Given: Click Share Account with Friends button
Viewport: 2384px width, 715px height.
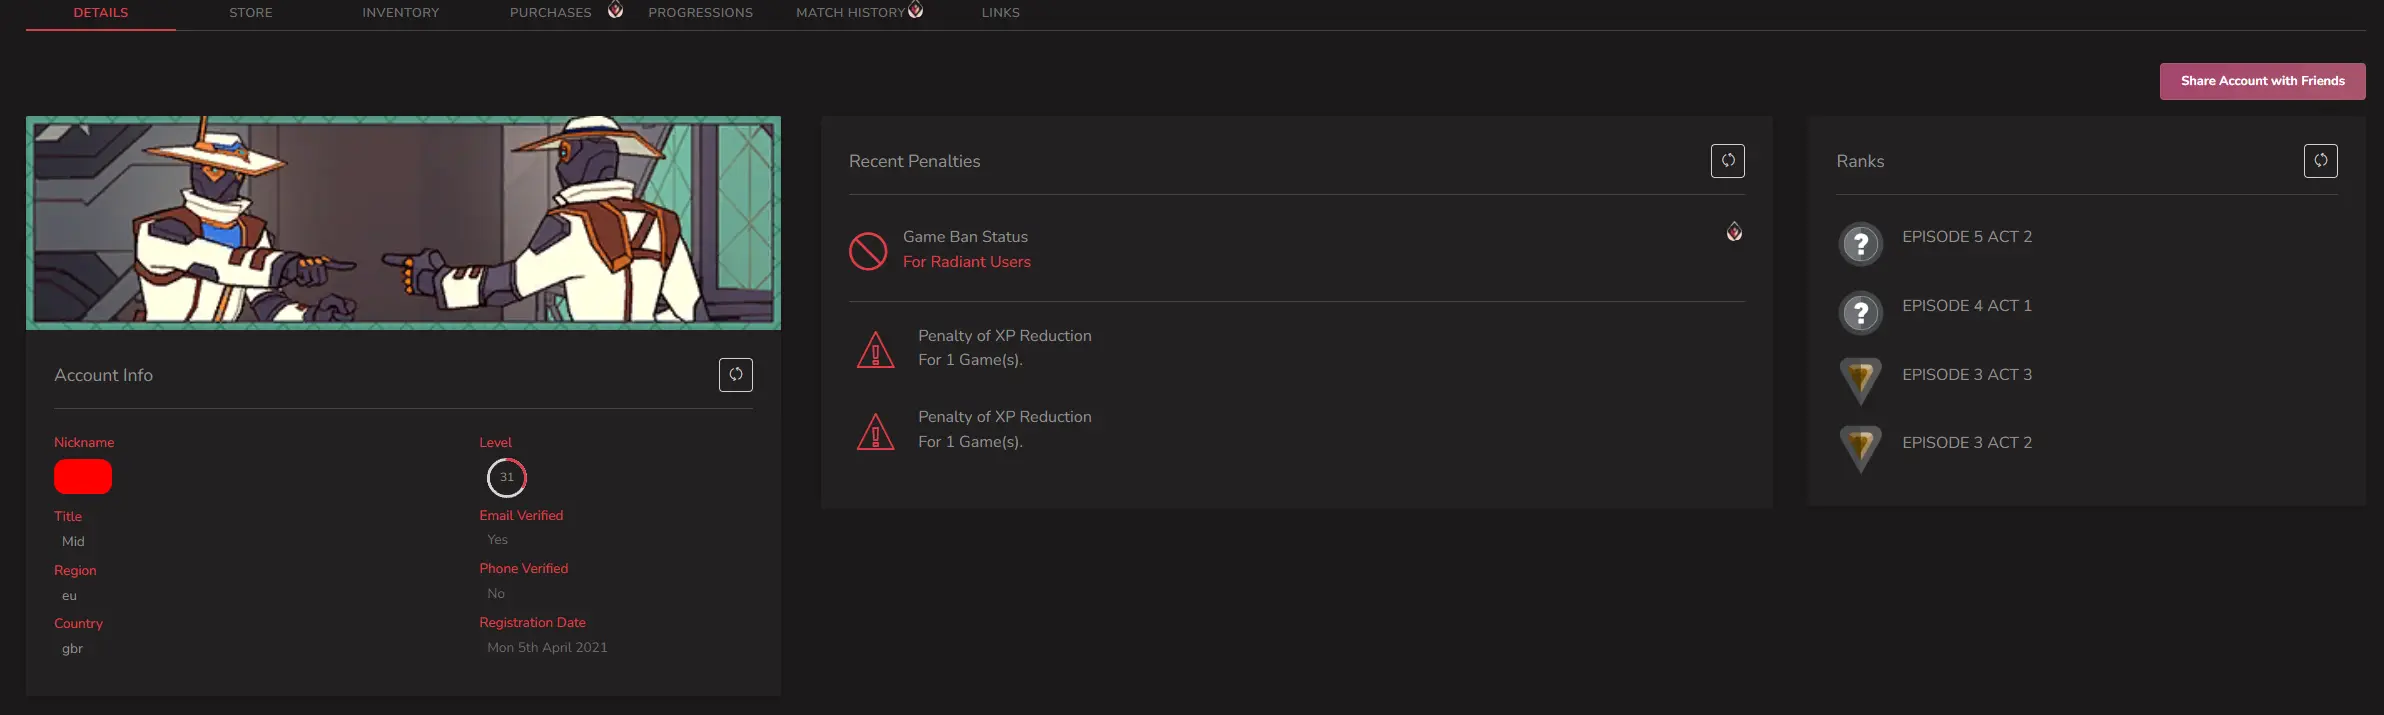Looking at the screenshot, I should pos(2262,81).
